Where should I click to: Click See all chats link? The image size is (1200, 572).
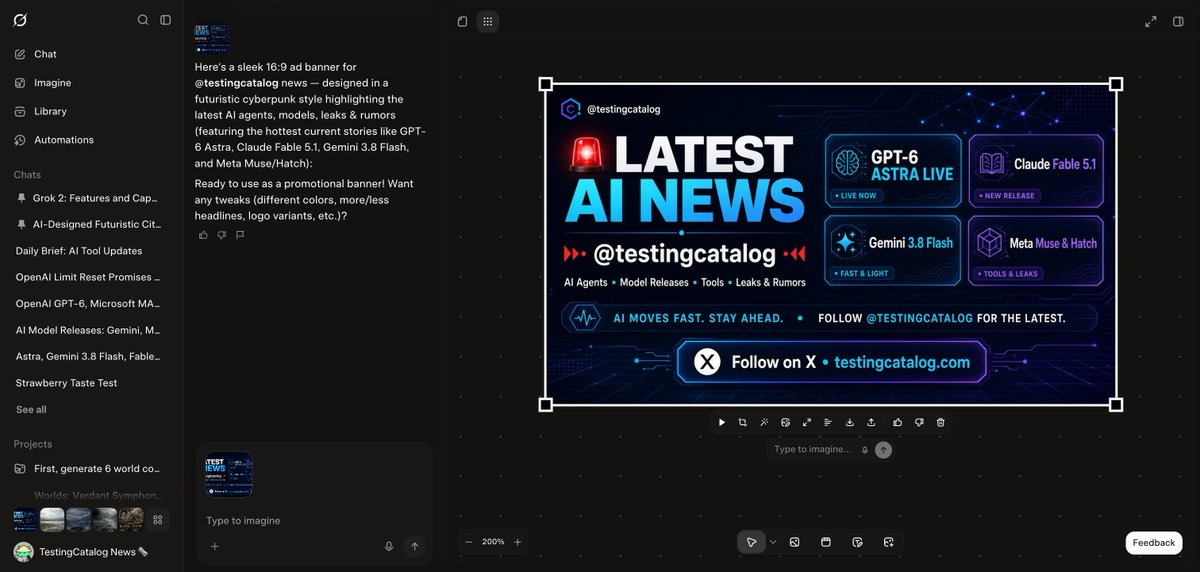click(x=31, y=409)
